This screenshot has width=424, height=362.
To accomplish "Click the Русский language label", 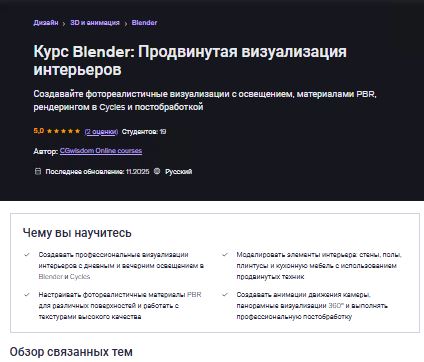I will click(x=179, y=172).
